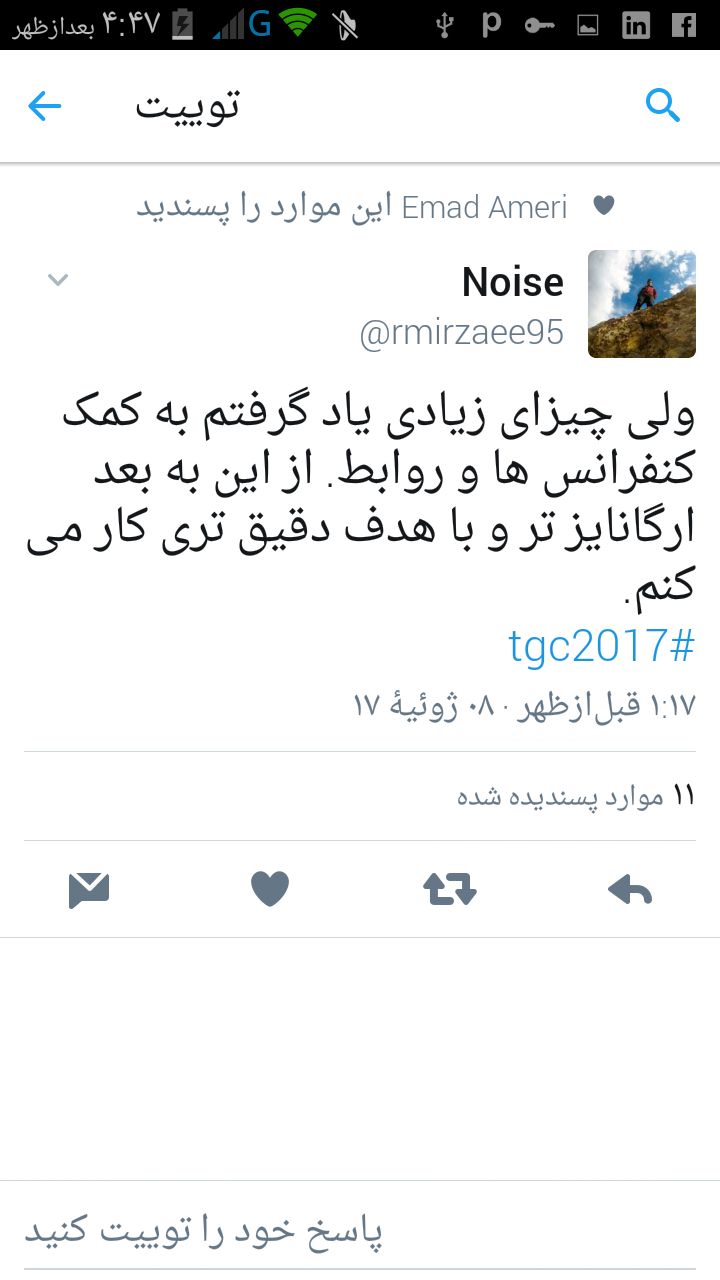
Task: Tap the Facebook notification icon in status bar
Action: (684, 25)
